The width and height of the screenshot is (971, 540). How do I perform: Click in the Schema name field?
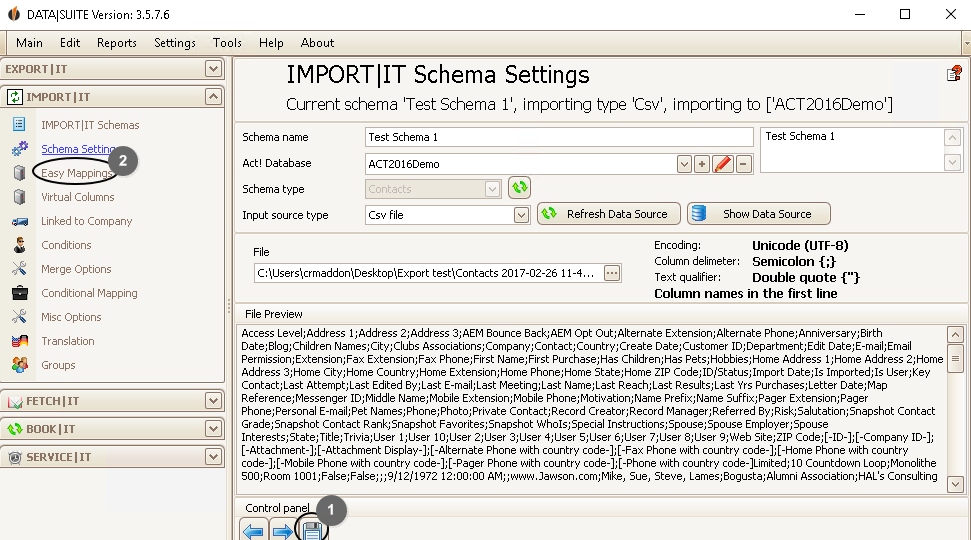pyautogui.click(x=559, y=137)
